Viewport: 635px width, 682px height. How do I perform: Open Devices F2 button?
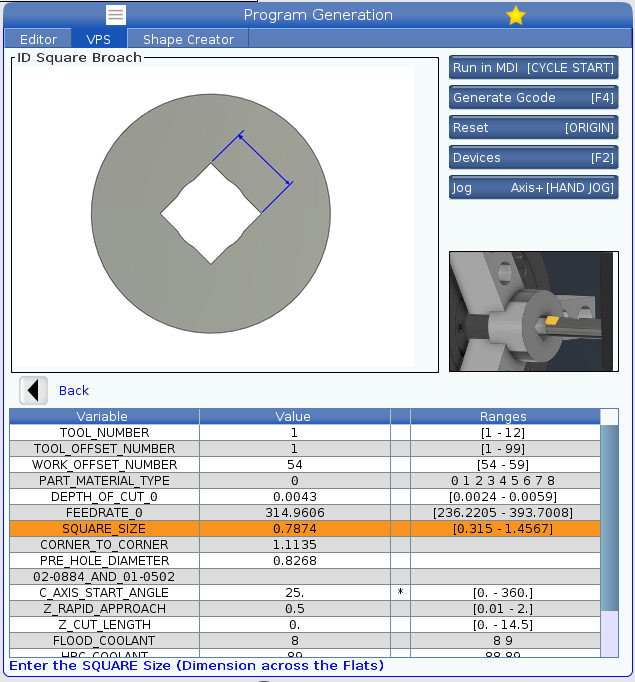pyautogui.click(x=533, y=157)
